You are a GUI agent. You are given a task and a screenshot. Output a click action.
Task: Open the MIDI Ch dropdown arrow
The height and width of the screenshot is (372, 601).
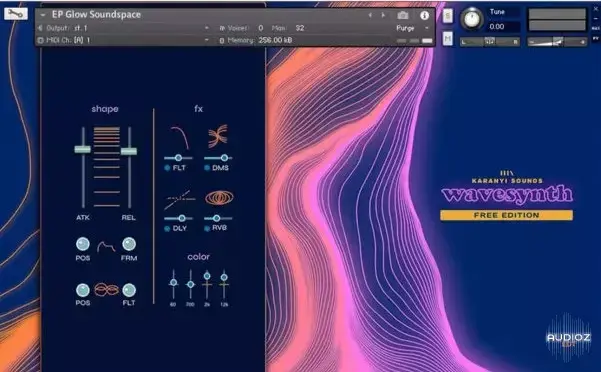pos(207,40)
